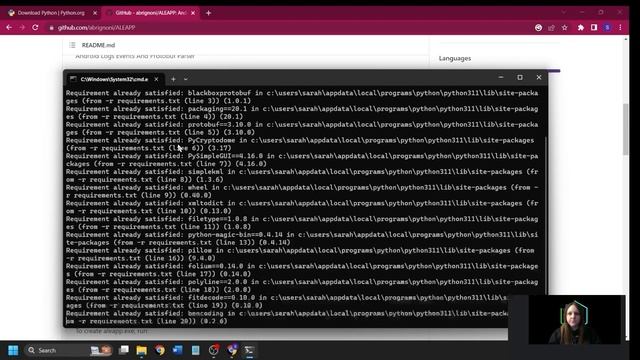
Task: Click the python-magic-bin==0.4.14 requirement line
Action: point(302,238)
